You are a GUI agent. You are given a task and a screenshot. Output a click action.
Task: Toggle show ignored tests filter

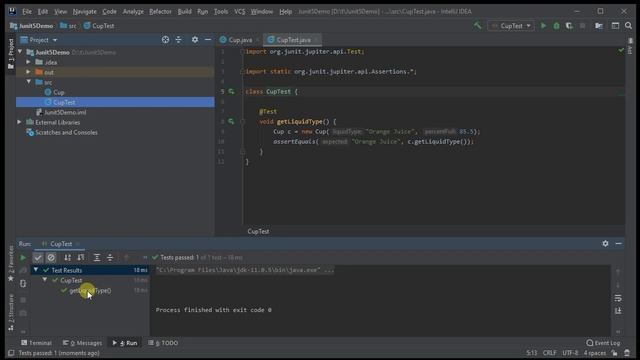pyautogui.click(x=51, y=258)
